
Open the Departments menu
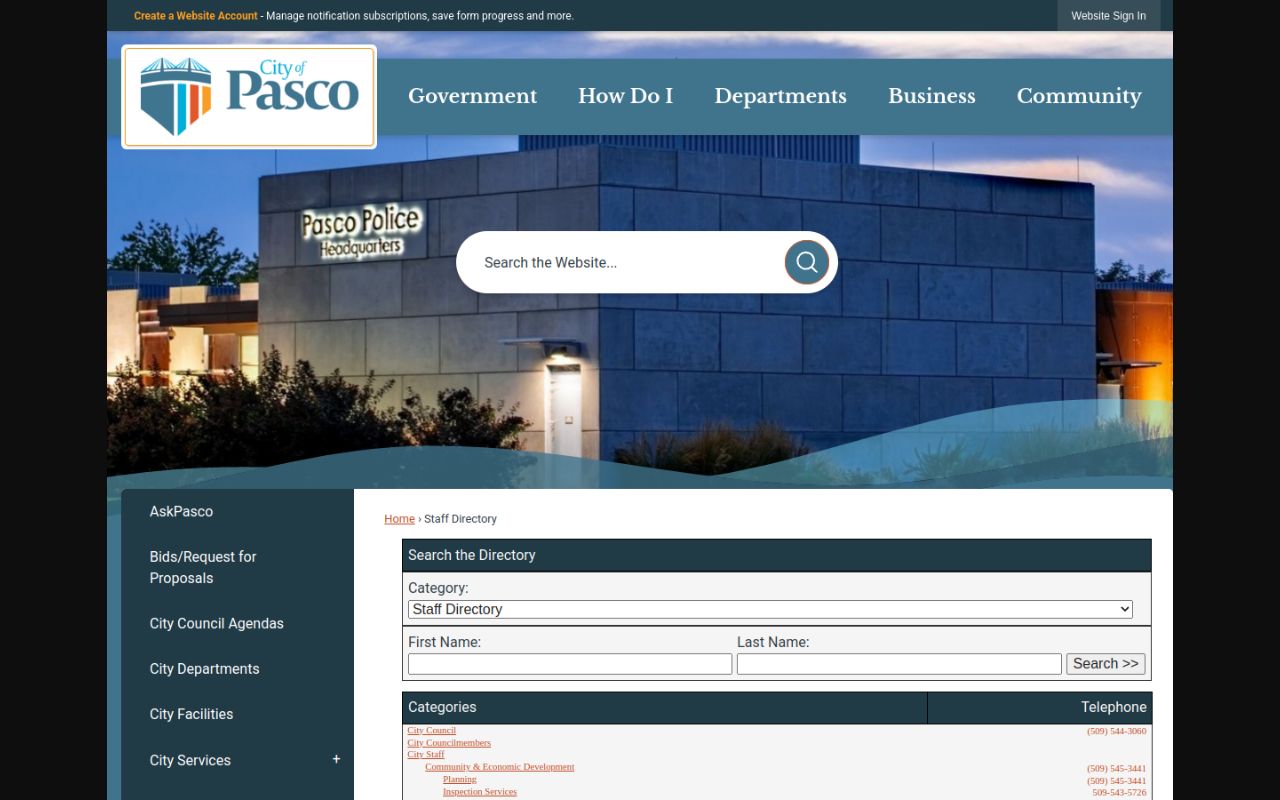click(x=780, y=96)
